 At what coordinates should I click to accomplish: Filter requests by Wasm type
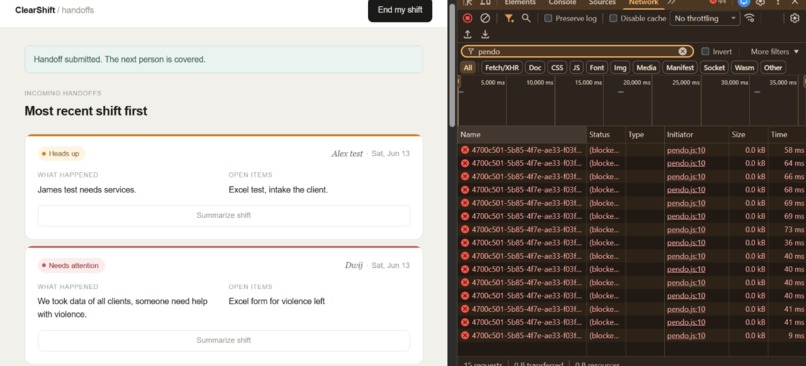(744, 67)
